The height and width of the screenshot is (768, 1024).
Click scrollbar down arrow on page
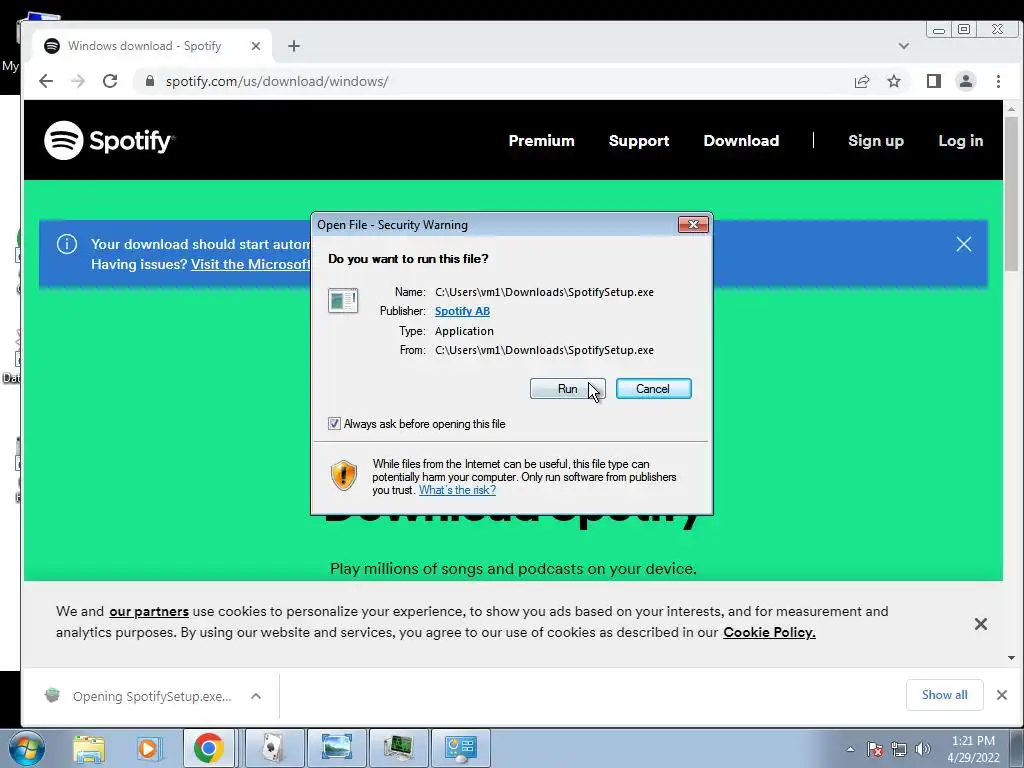pyautogui.click(x=1012, y=658)
